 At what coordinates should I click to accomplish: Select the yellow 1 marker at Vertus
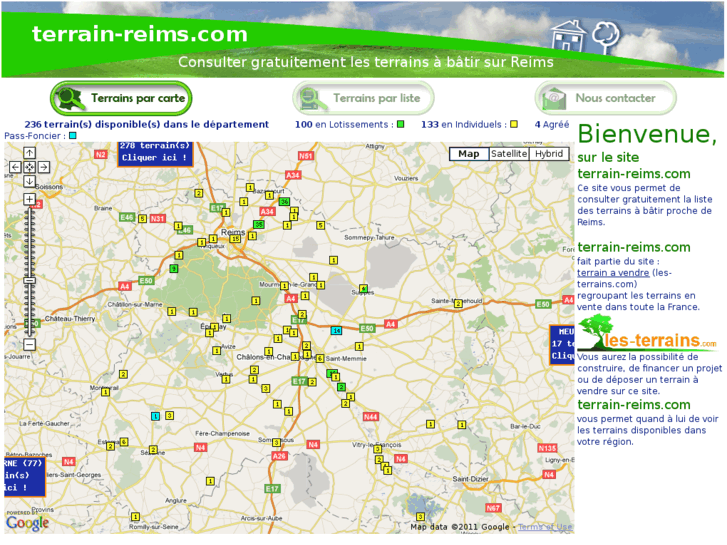coord(226,380)
